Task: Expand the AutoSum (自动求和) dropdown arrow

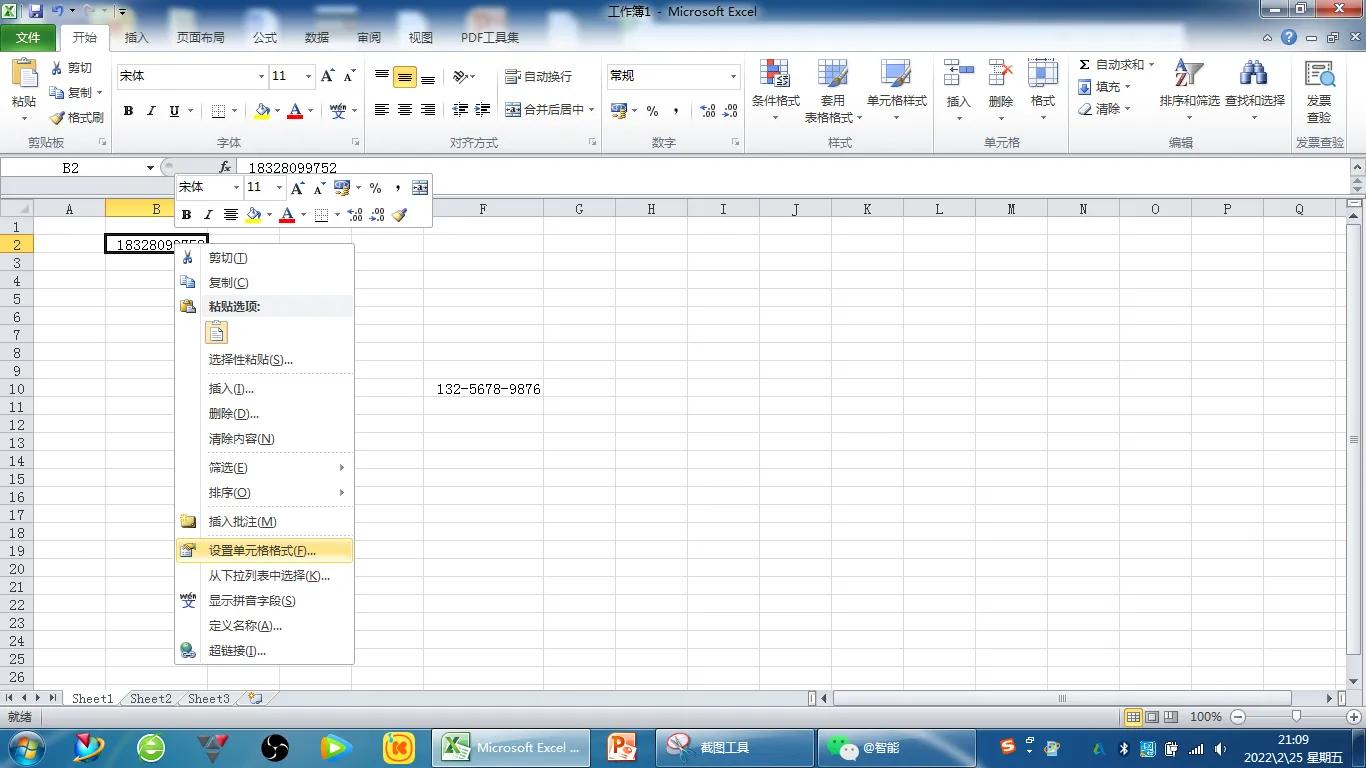Action: pyautogui.click(x=1151, y=65)
